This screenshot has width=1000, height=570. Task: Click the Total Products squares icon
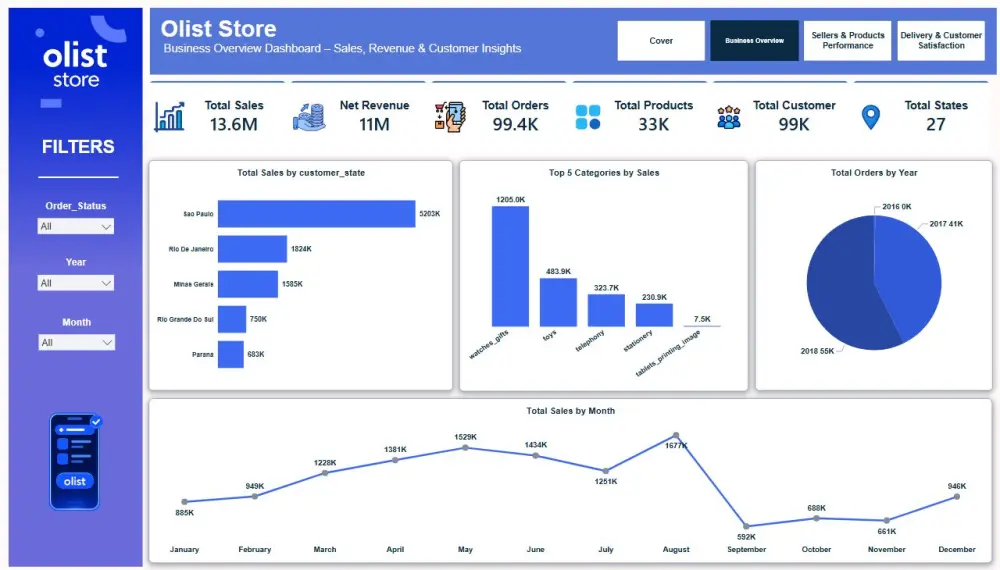[x=588, y=117]
